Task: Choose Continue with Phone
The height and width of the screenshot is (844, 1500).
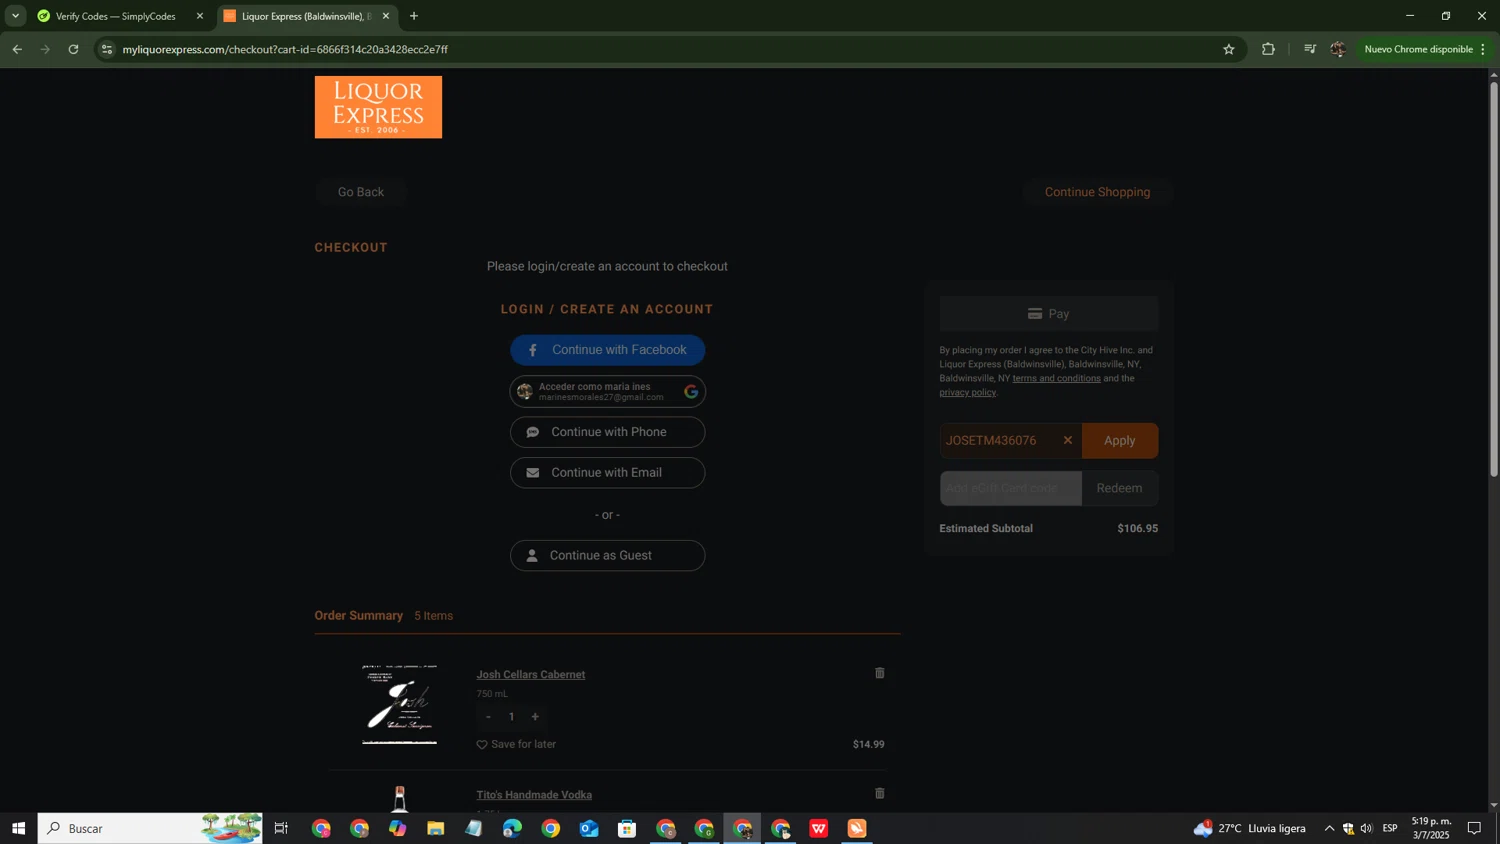Action: (x=607, y=432)
